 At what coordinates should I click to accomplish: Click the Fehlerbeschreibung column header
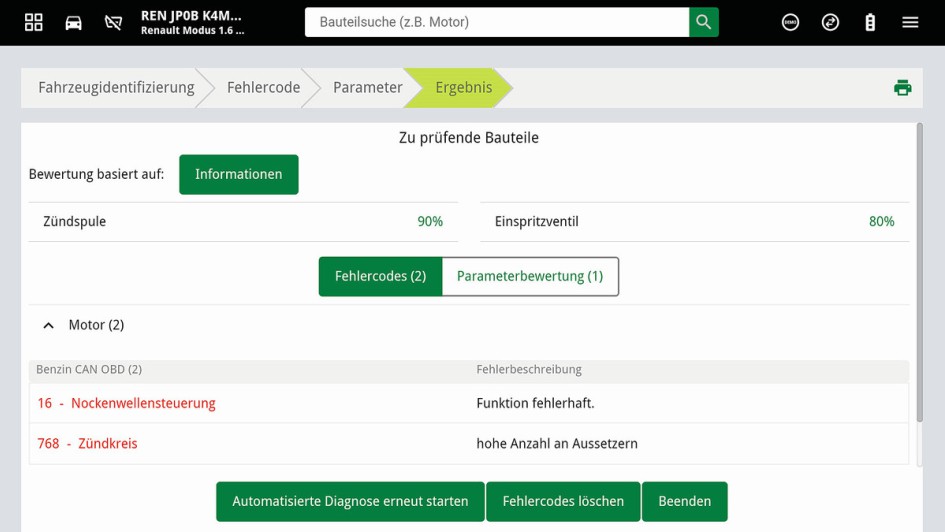coord(529,369)
